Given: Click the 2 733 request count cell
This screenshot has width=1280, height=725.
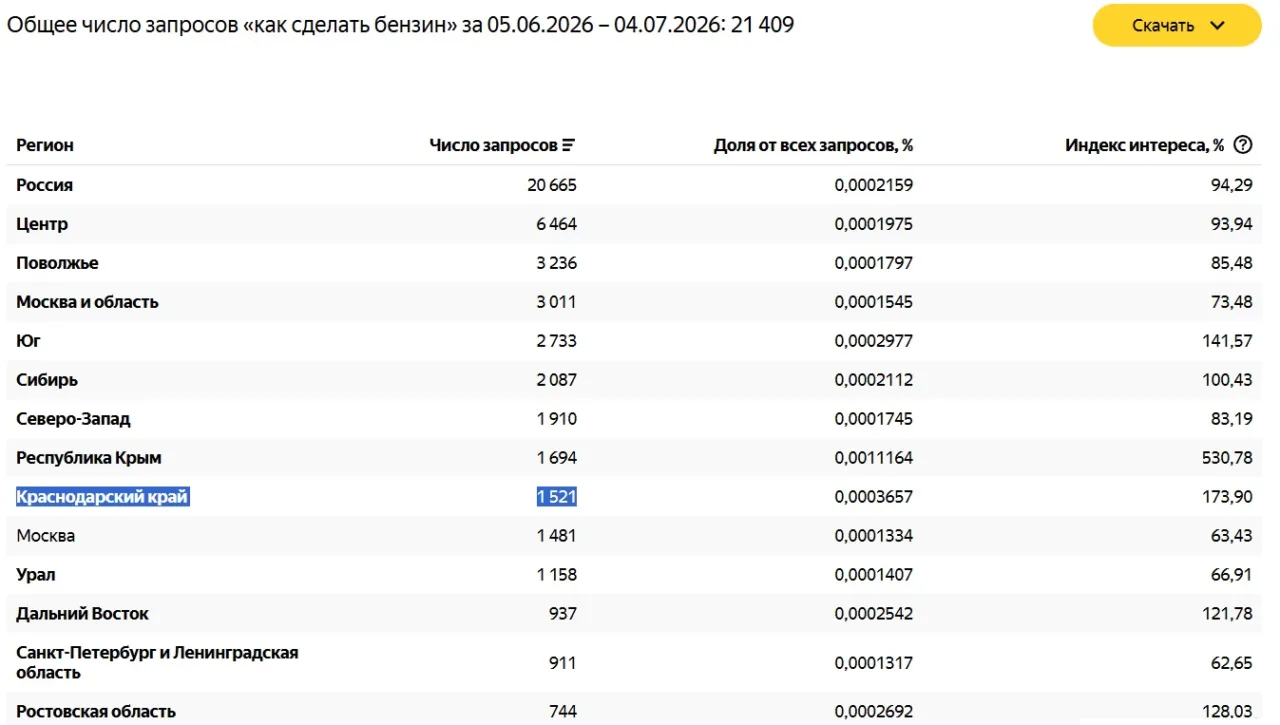Looking at the screenshot, I should [x=556, y=341].
